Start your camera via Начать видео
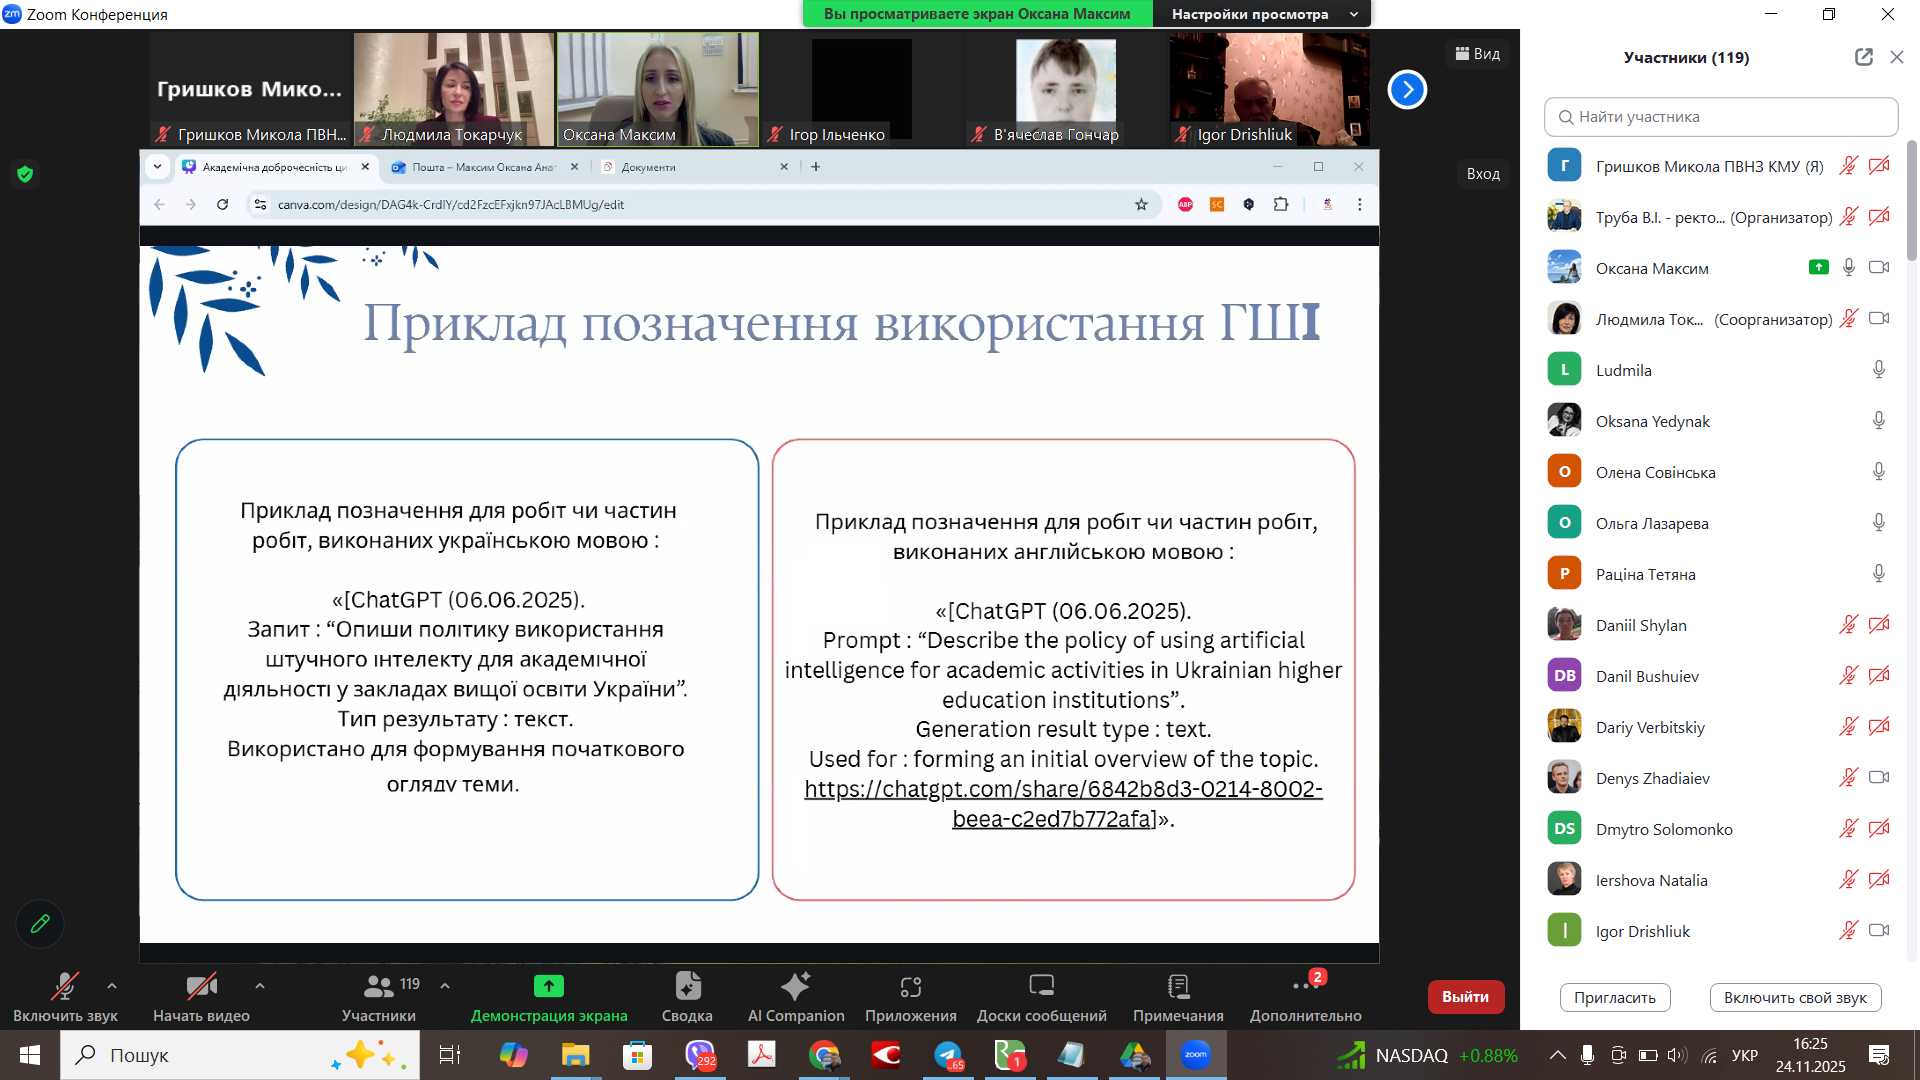1920x1080 pixels. point(201,995)
